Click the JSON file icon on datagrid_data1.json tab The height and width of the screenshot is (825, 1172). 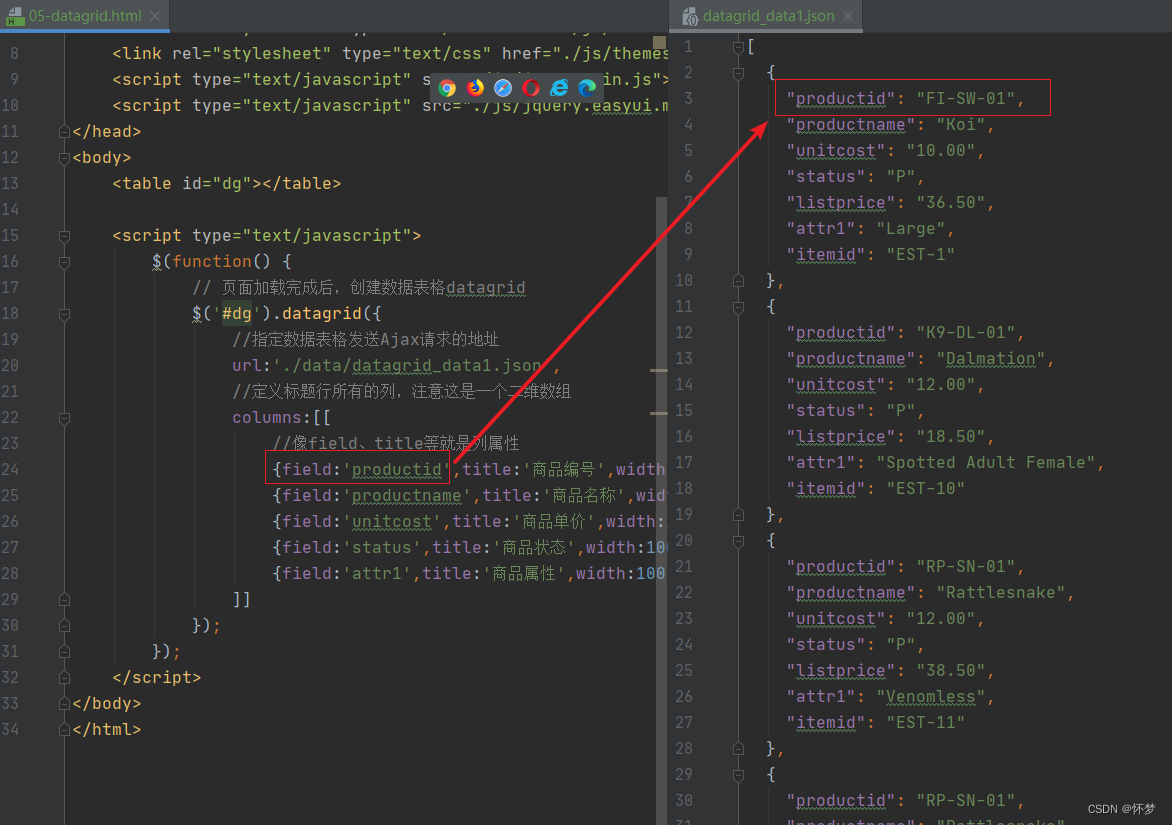[x=691, y=16]
